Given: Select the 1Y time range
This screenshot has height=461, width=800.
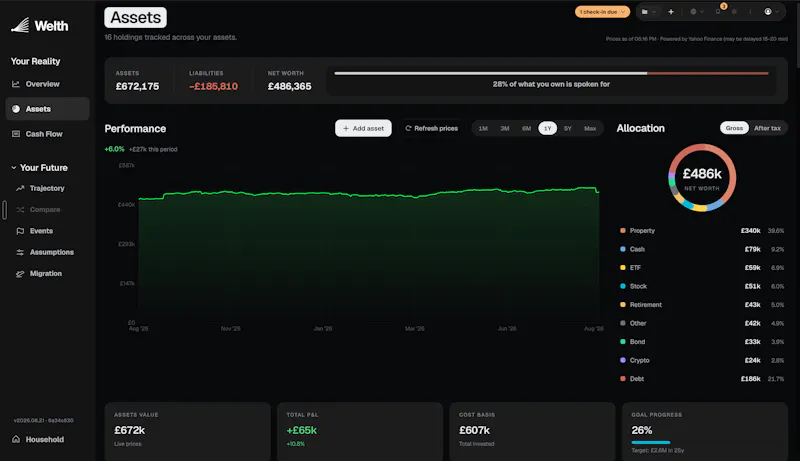Looking at the screenshot, I should click(x=547, y=129).
